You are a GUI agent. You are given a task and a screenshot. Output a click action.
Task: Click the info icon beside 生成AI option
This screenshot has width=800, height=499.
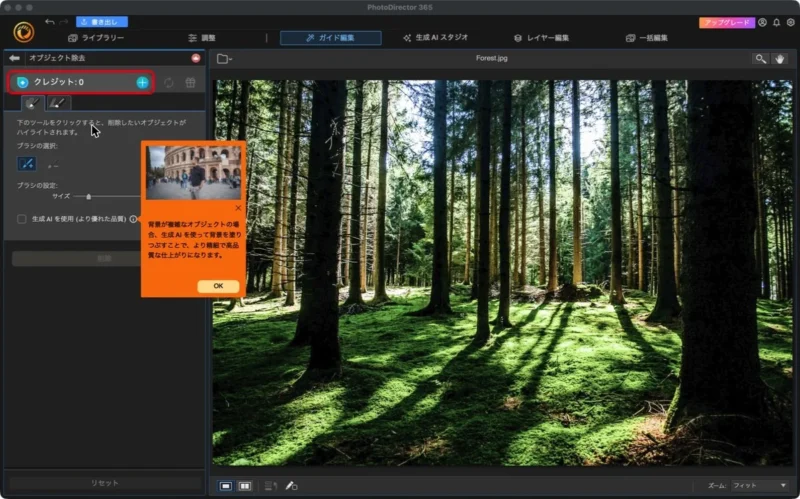pos(134,219)
